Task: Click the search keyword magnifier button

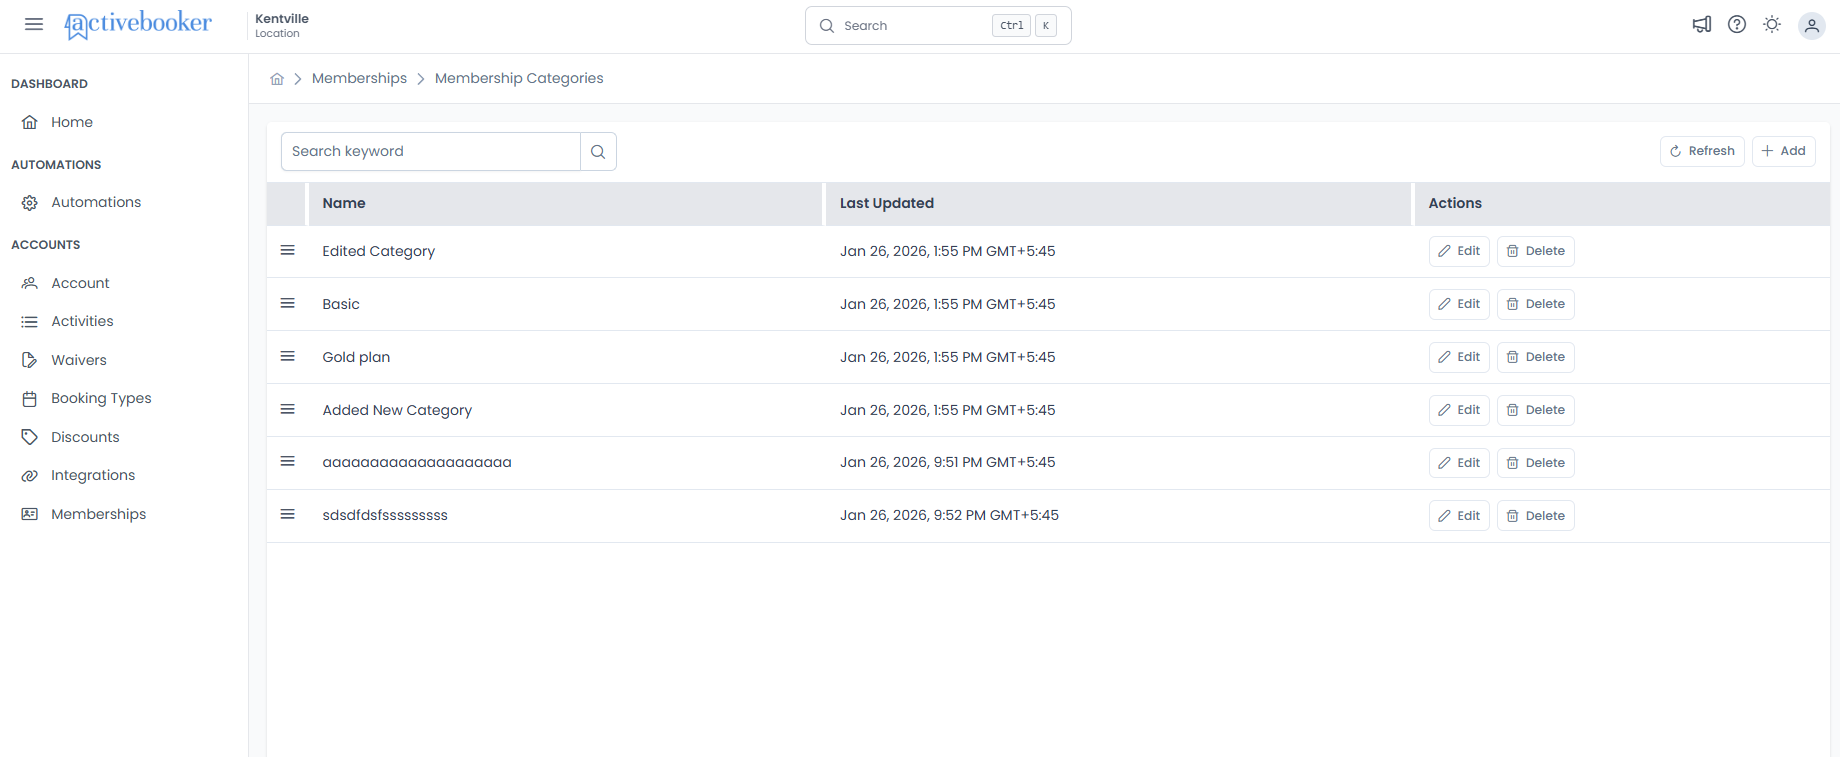Action: 598,151
